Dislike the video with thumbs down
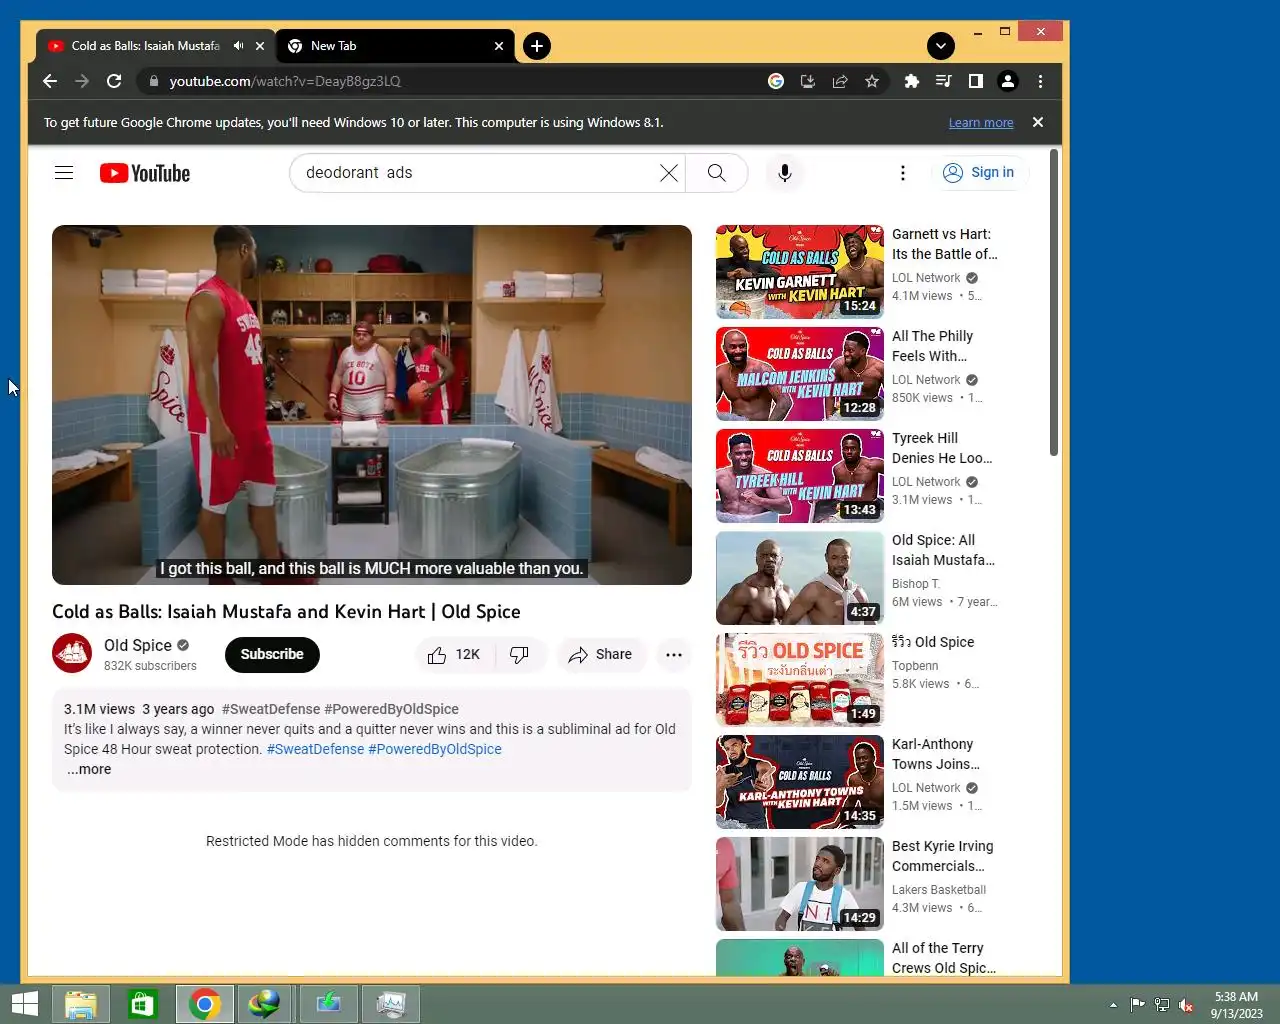The image size is (1280, 1024). (519, 655)
